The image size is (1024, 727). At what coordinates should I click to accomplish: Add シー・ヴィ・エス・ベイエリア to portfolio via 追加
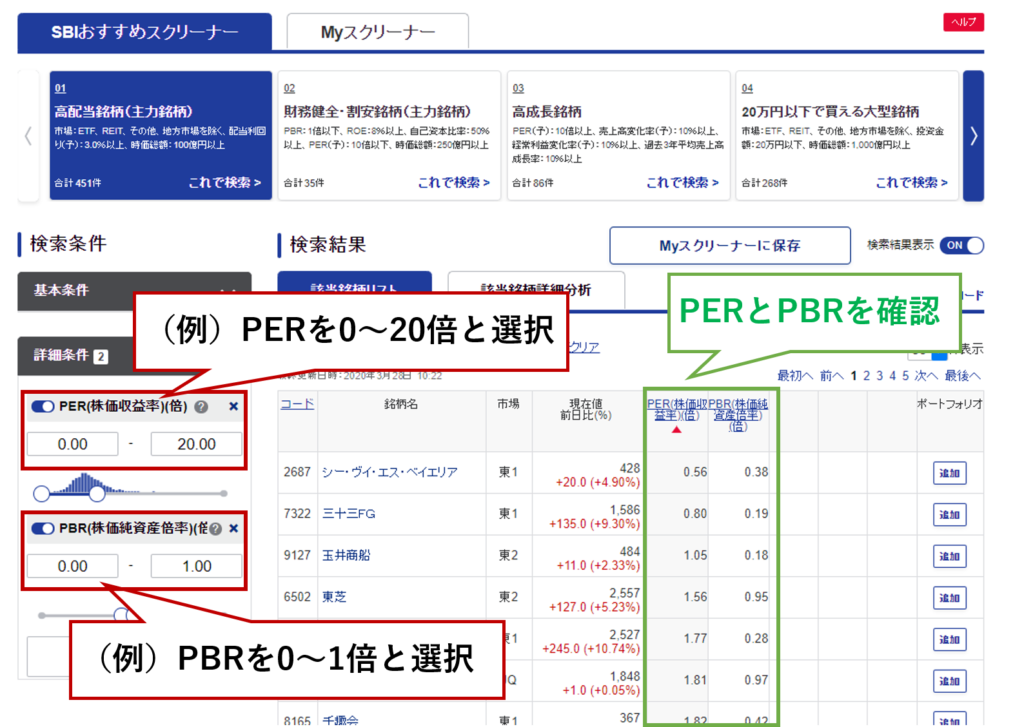[x=949, y=474]
